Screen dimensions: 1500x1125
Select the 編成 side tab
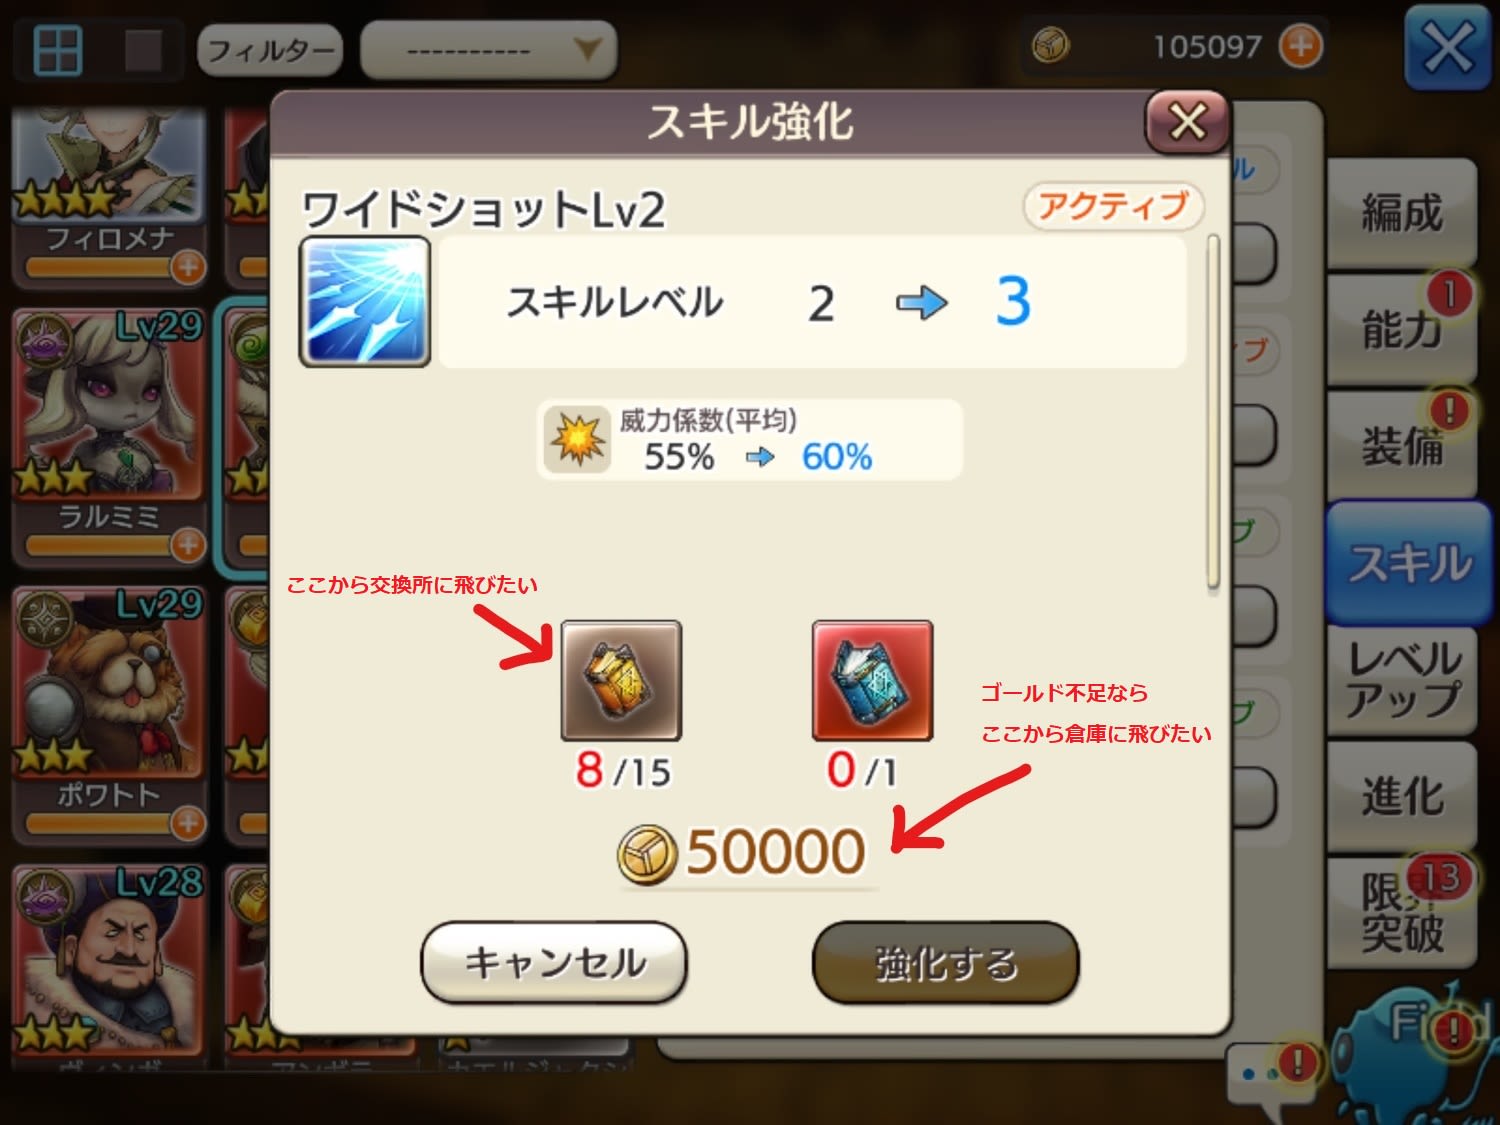[x=1401, y=213]
